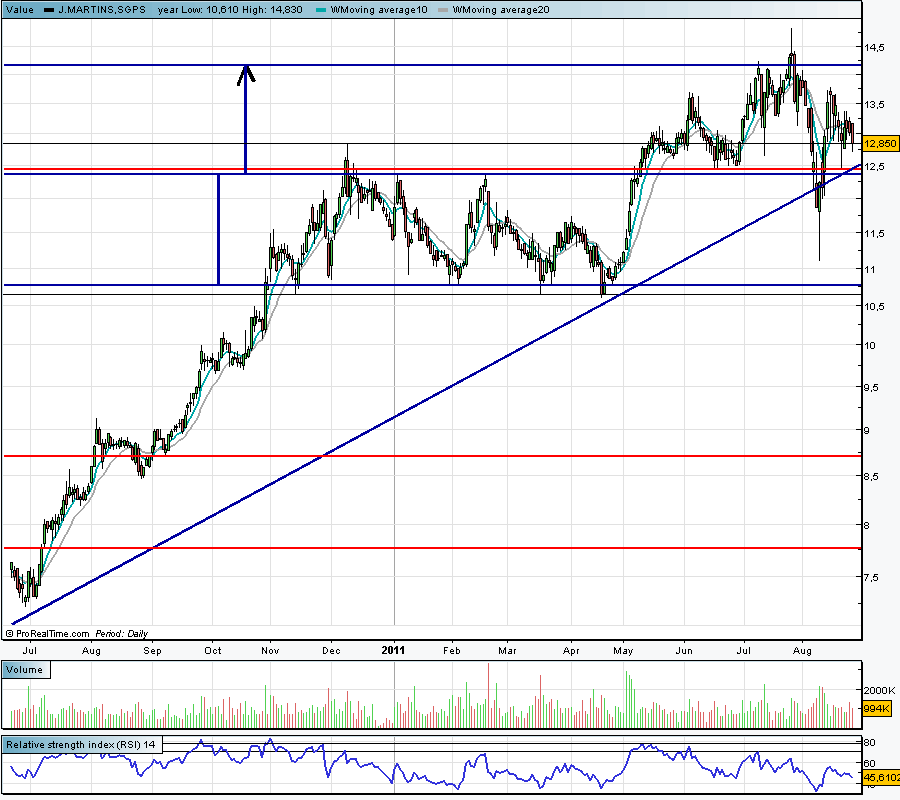This screenshot has height=800, width=900.
Task: Click the gray WMoving average20 legend swatch
Action: coord(443,10)
